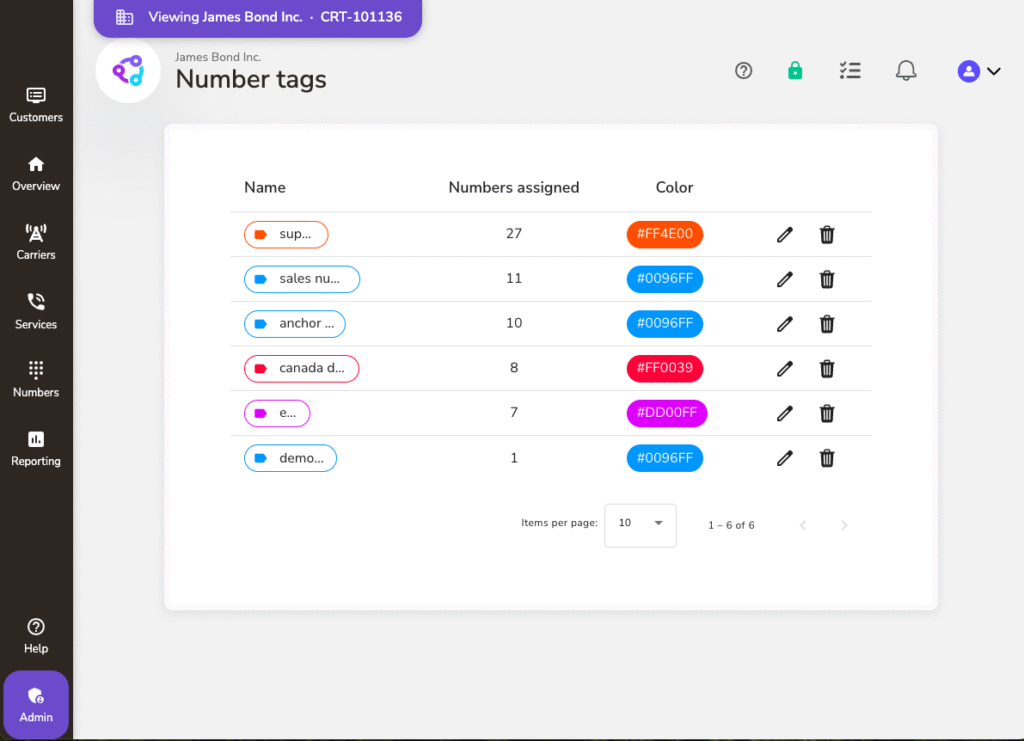
Task: Open notifications bell icon
Action: [906, 71]
